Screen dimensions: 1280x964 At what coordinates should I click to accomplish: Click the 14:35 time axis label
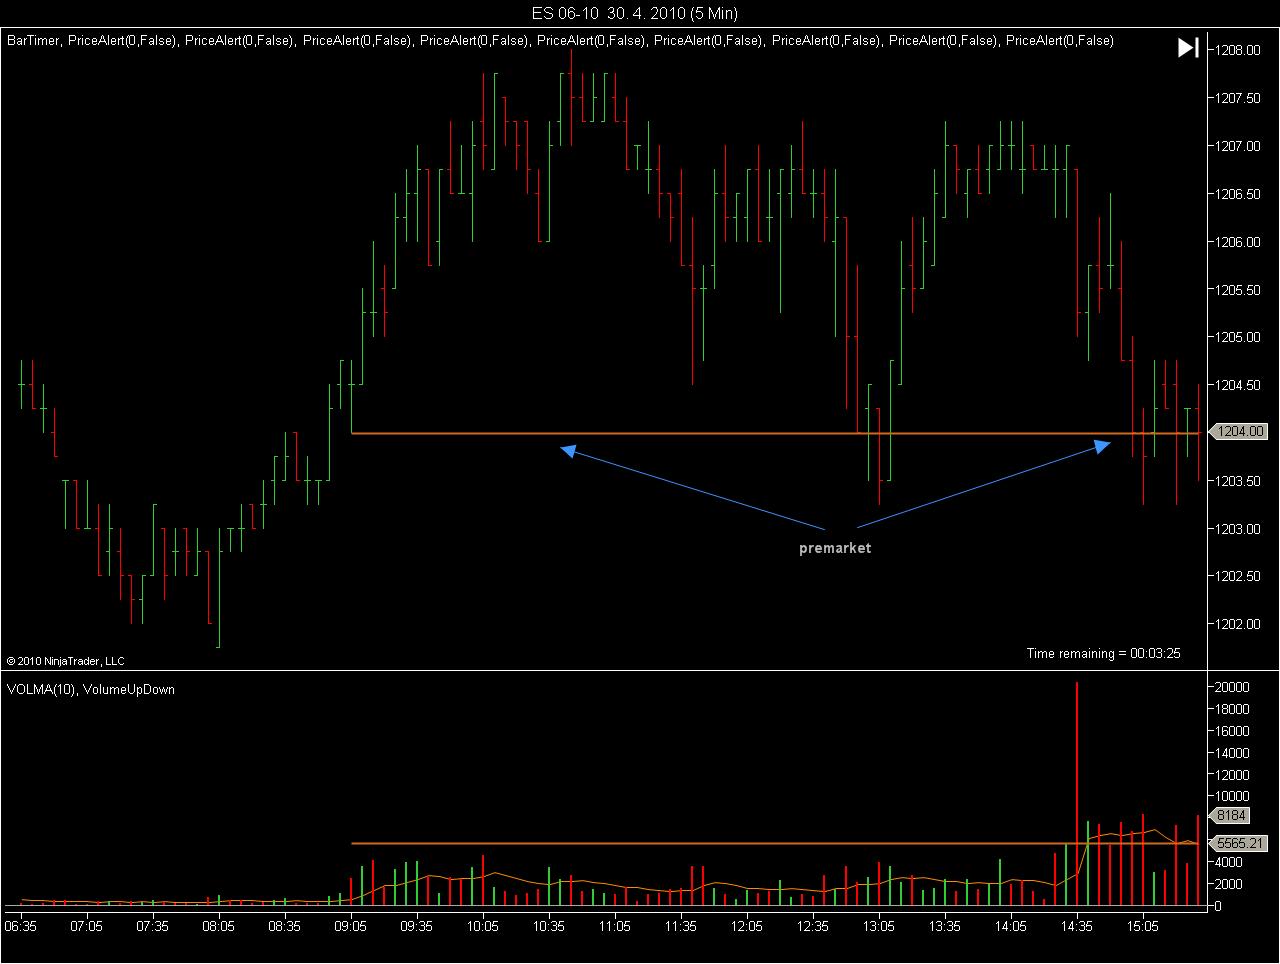click(1077, 927)
